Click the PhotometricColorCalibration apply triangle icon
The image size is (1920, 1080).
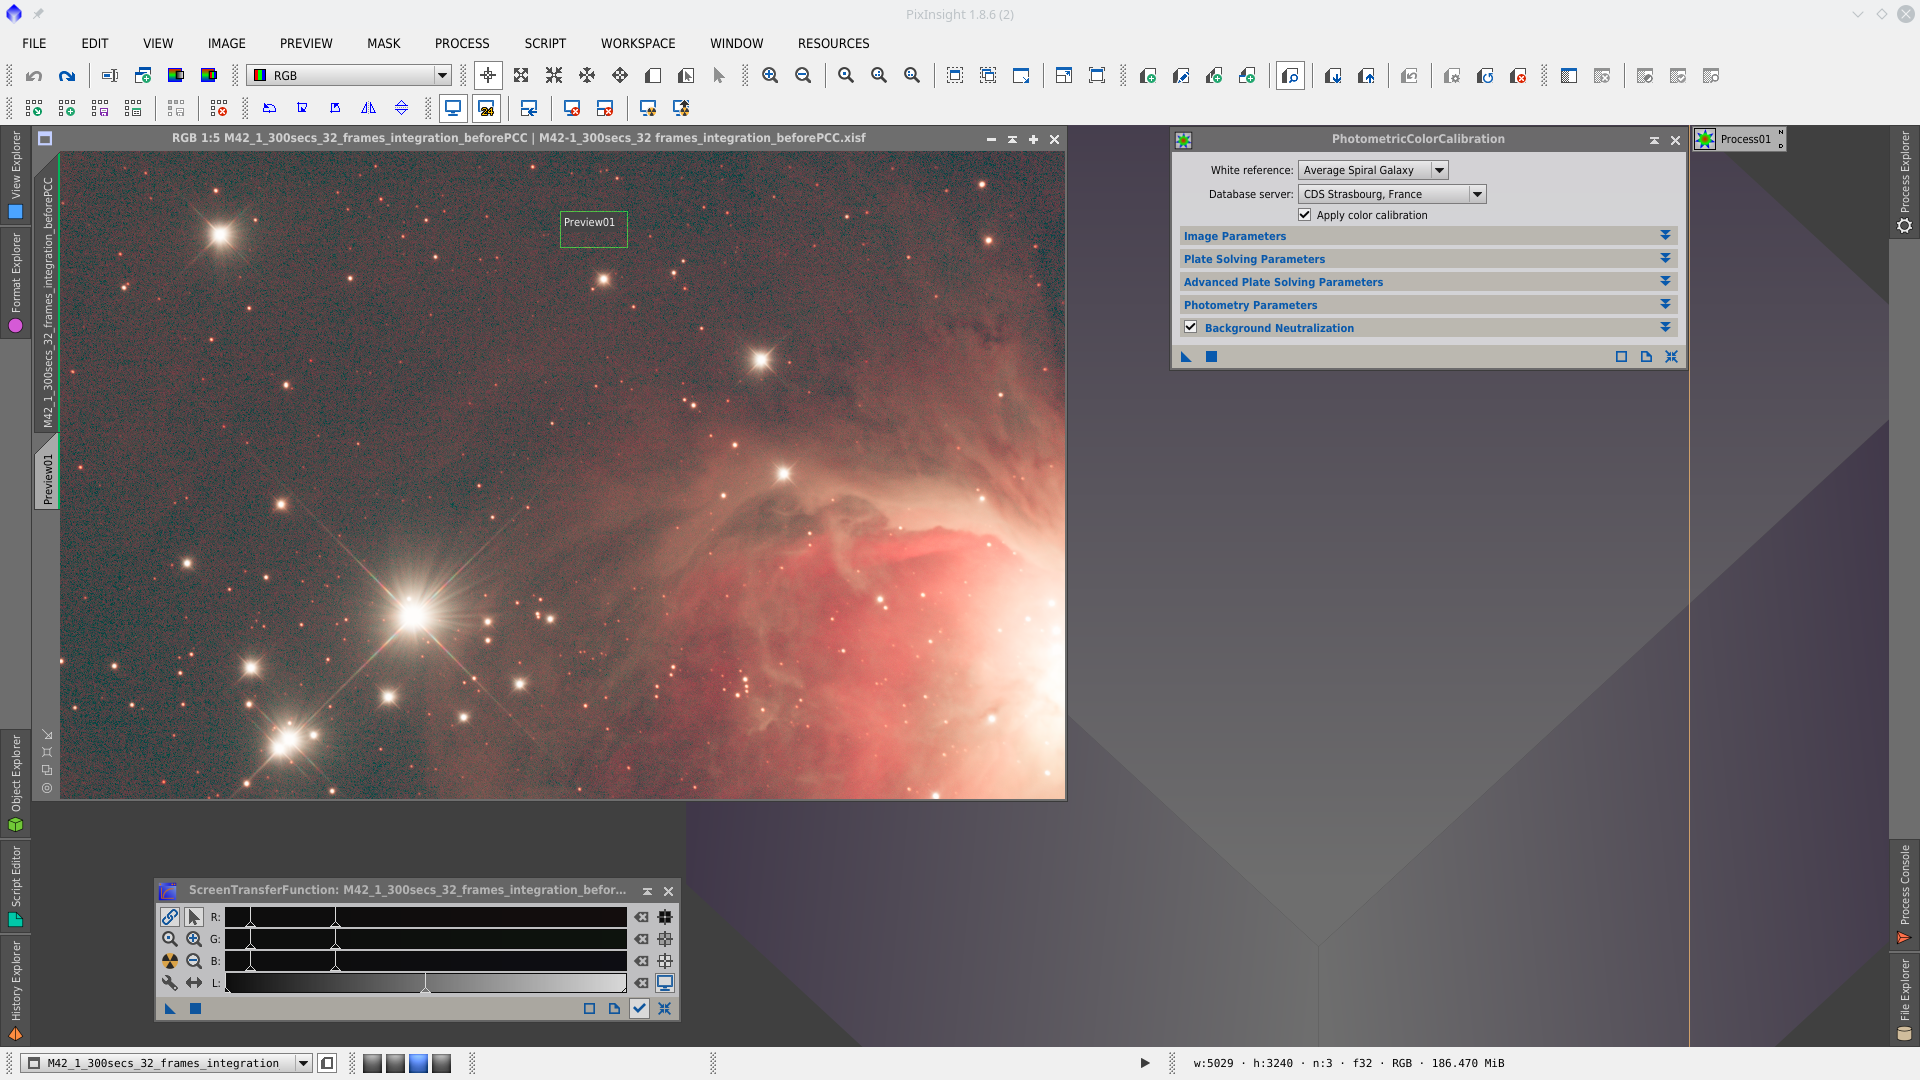1186,357
